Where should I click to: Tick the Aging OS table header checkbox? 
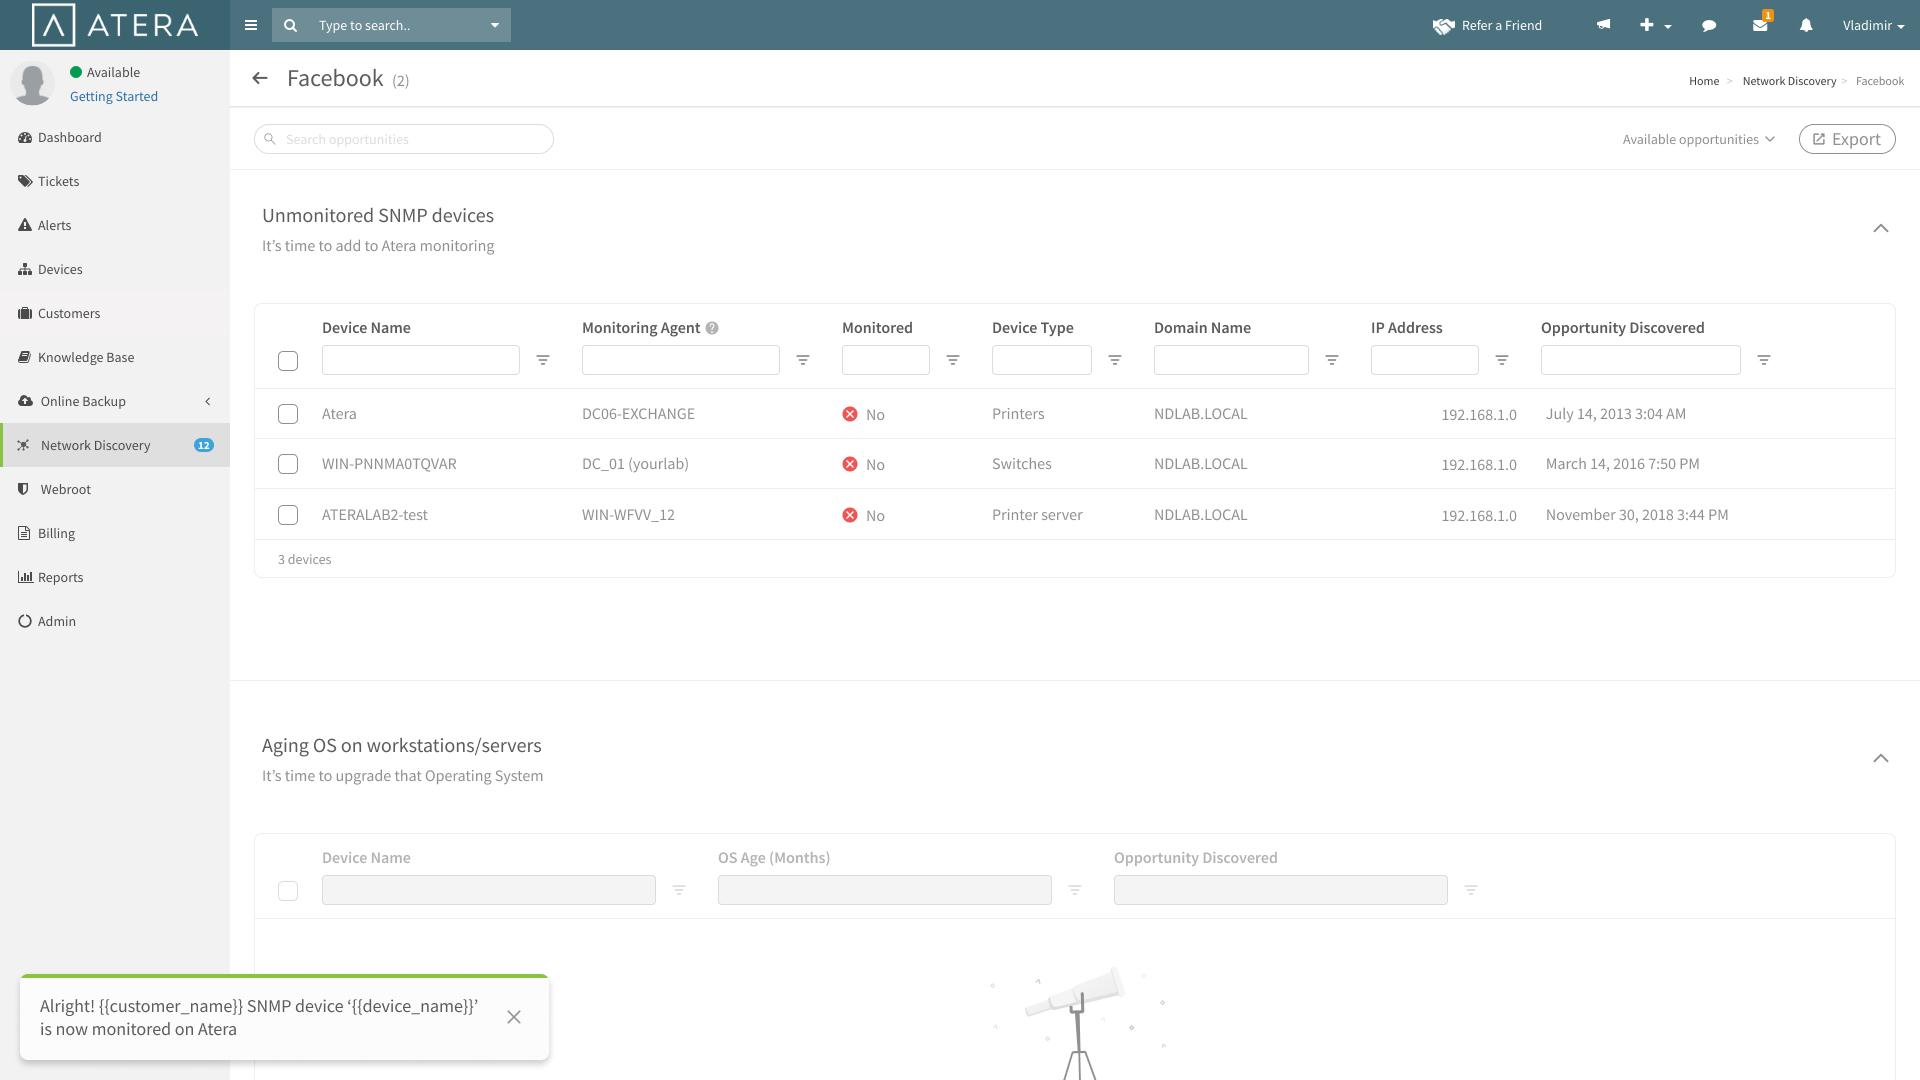[288, 891]
